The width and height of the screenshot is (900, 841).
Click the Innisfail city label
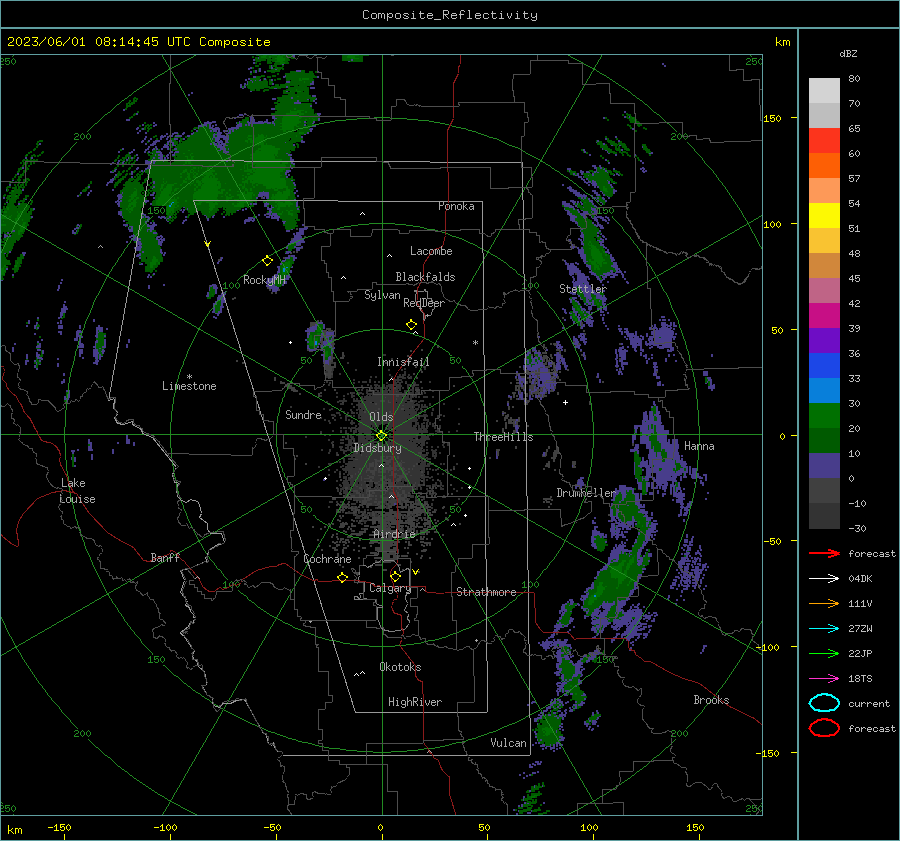click(403, 362)
